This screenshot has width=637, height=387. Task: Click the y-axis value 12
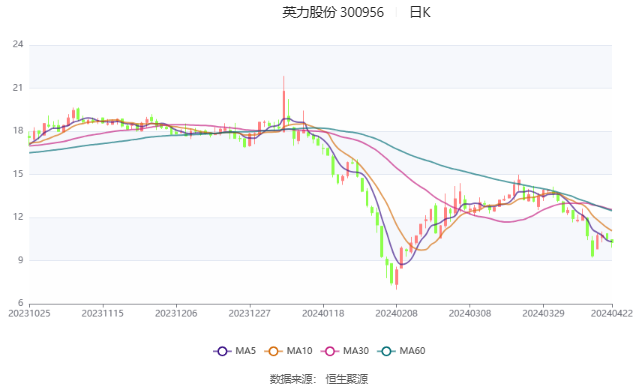click(18, 217)
